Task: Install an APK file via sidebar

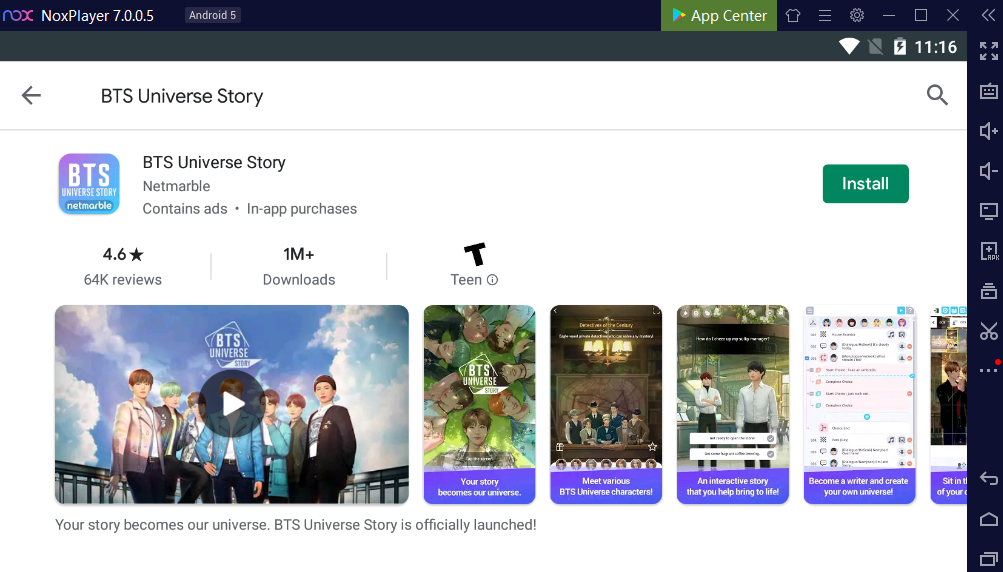Action: coord(989,251)
